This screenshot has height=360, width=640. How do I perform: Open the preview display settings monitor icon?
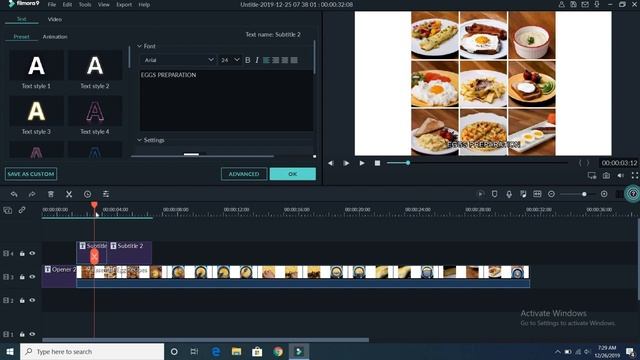coord(592,176)
